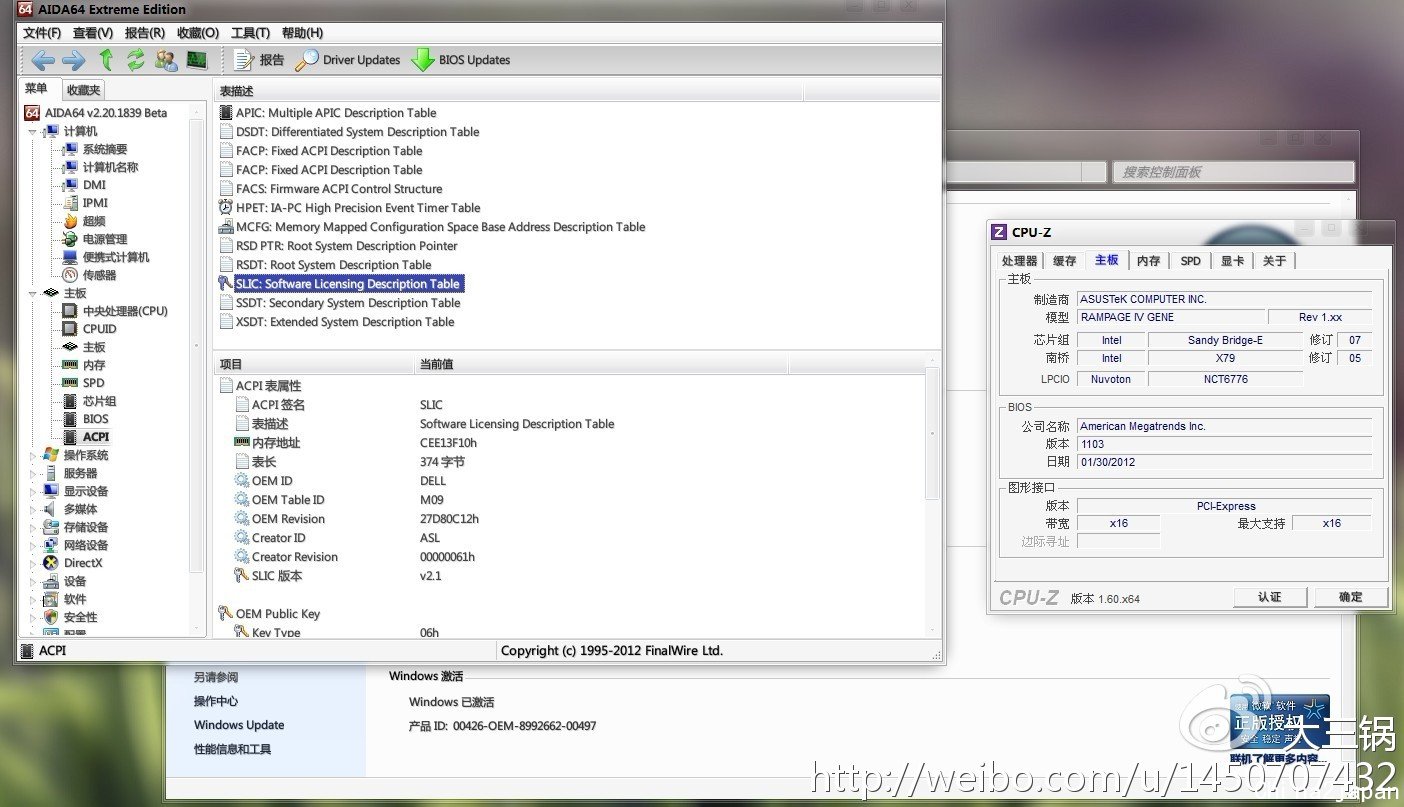Screen dimensions: 1404x807
Task: Select FACS: Firmware ACPI Control Structure row
Action: point(338,189)
